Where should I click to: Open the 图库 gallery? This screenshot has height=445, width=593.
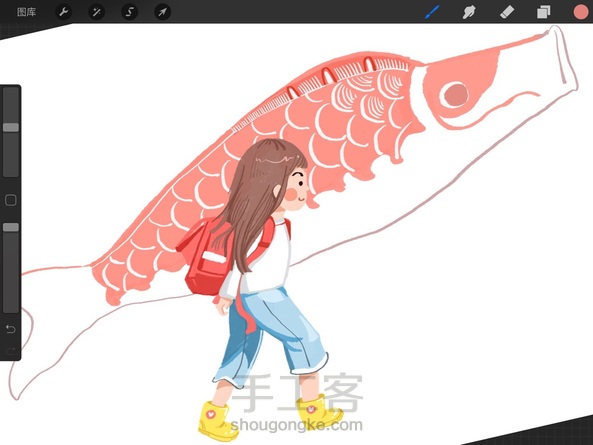pos(26,12)
